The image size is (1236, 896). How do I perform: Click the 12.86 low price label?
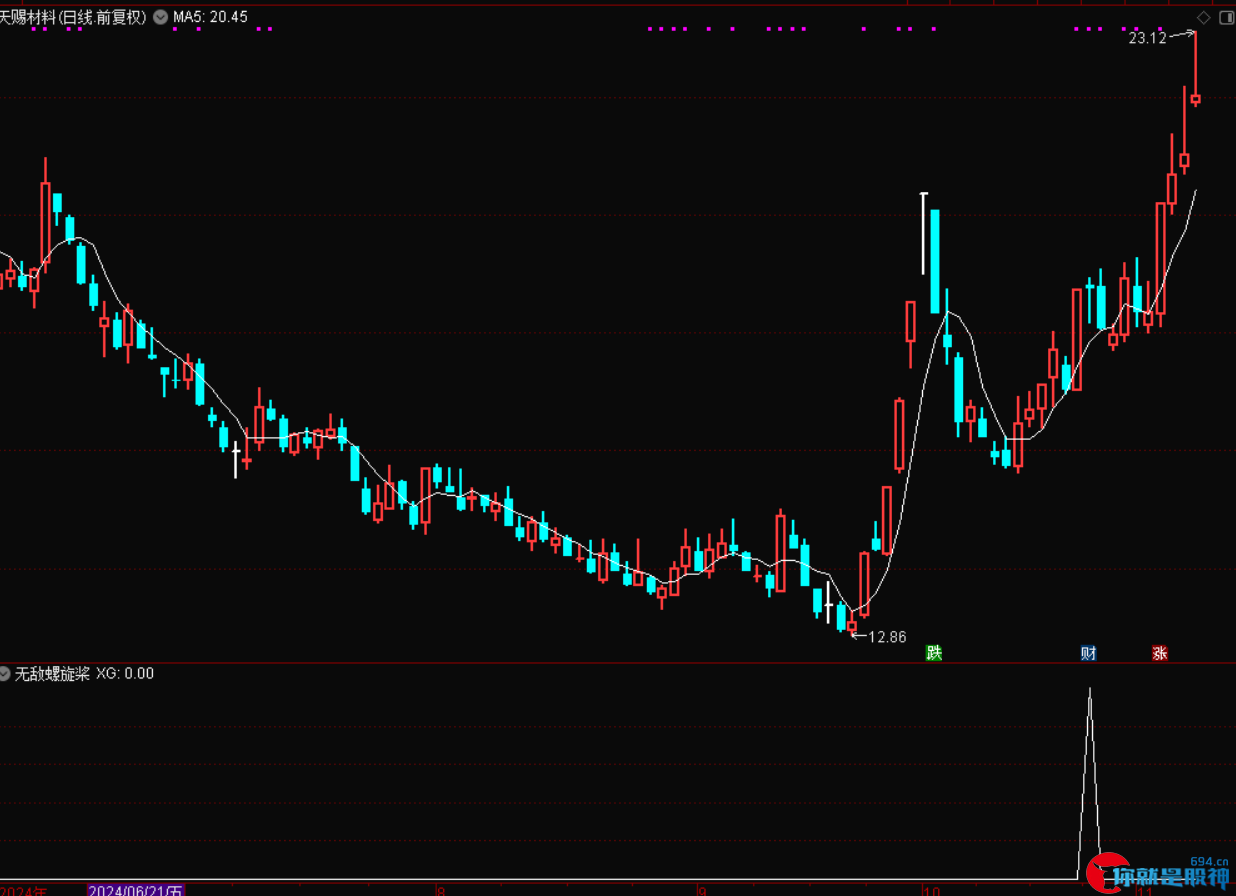[887, 637]
